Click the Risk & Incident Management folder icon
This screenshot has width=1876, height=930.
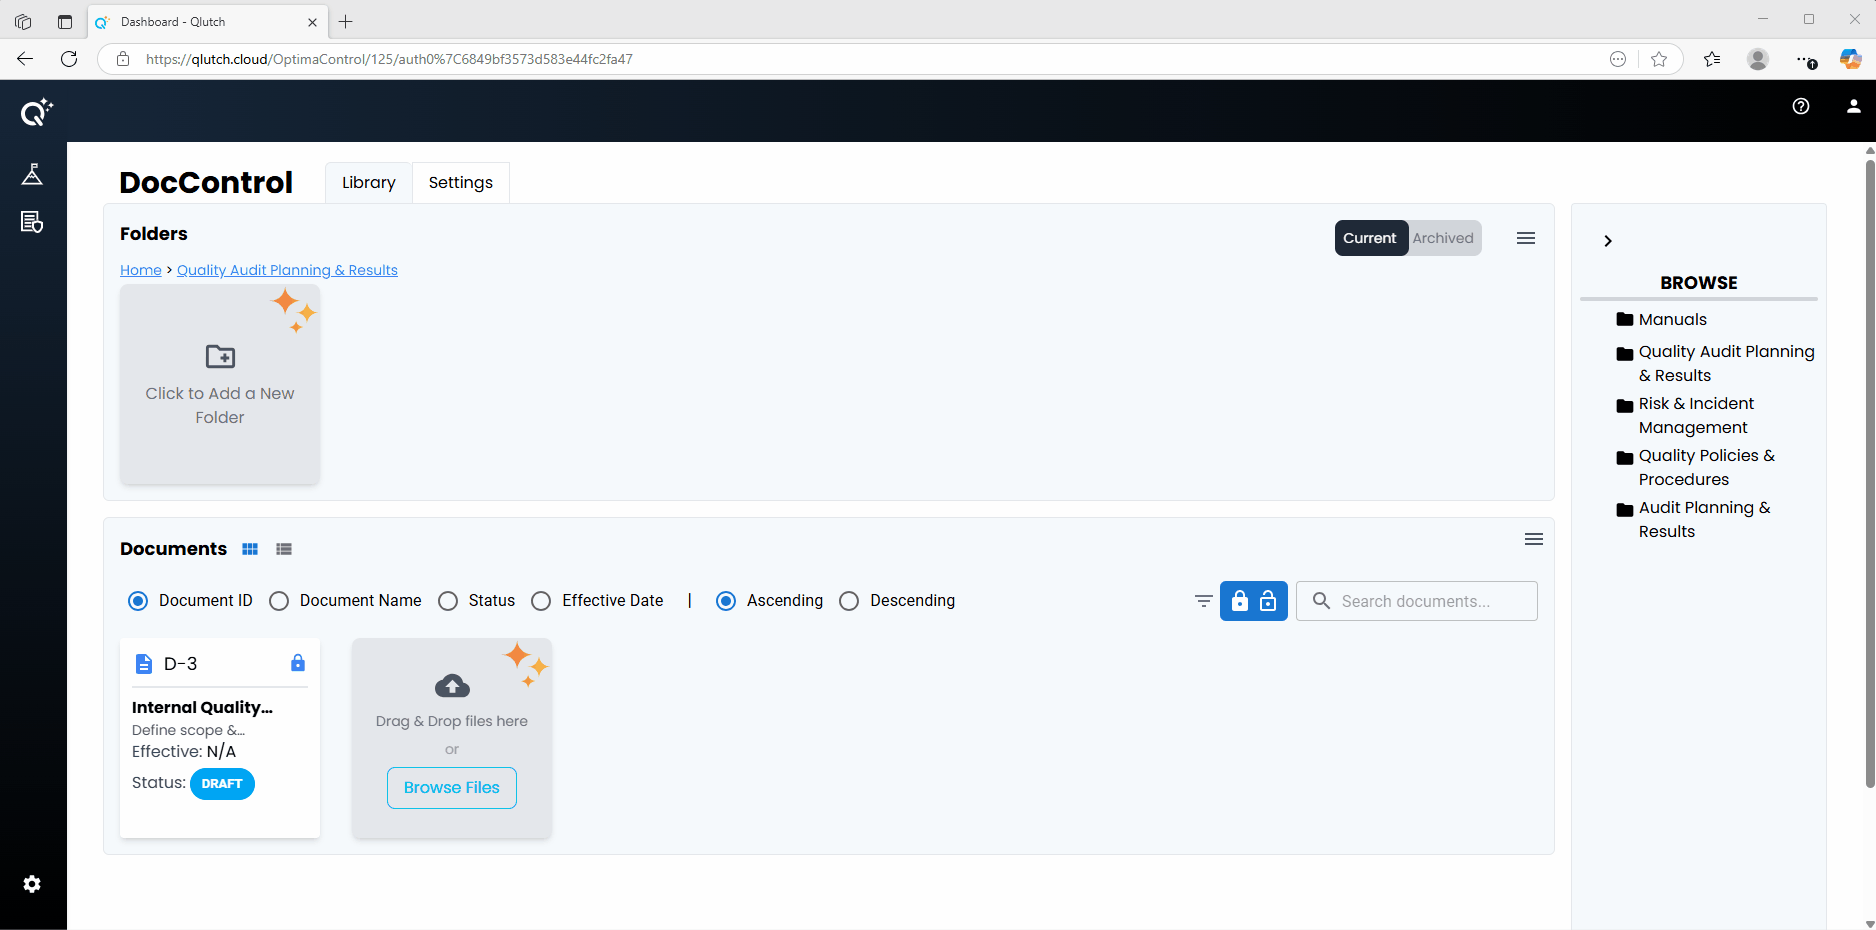(1625, 405)
